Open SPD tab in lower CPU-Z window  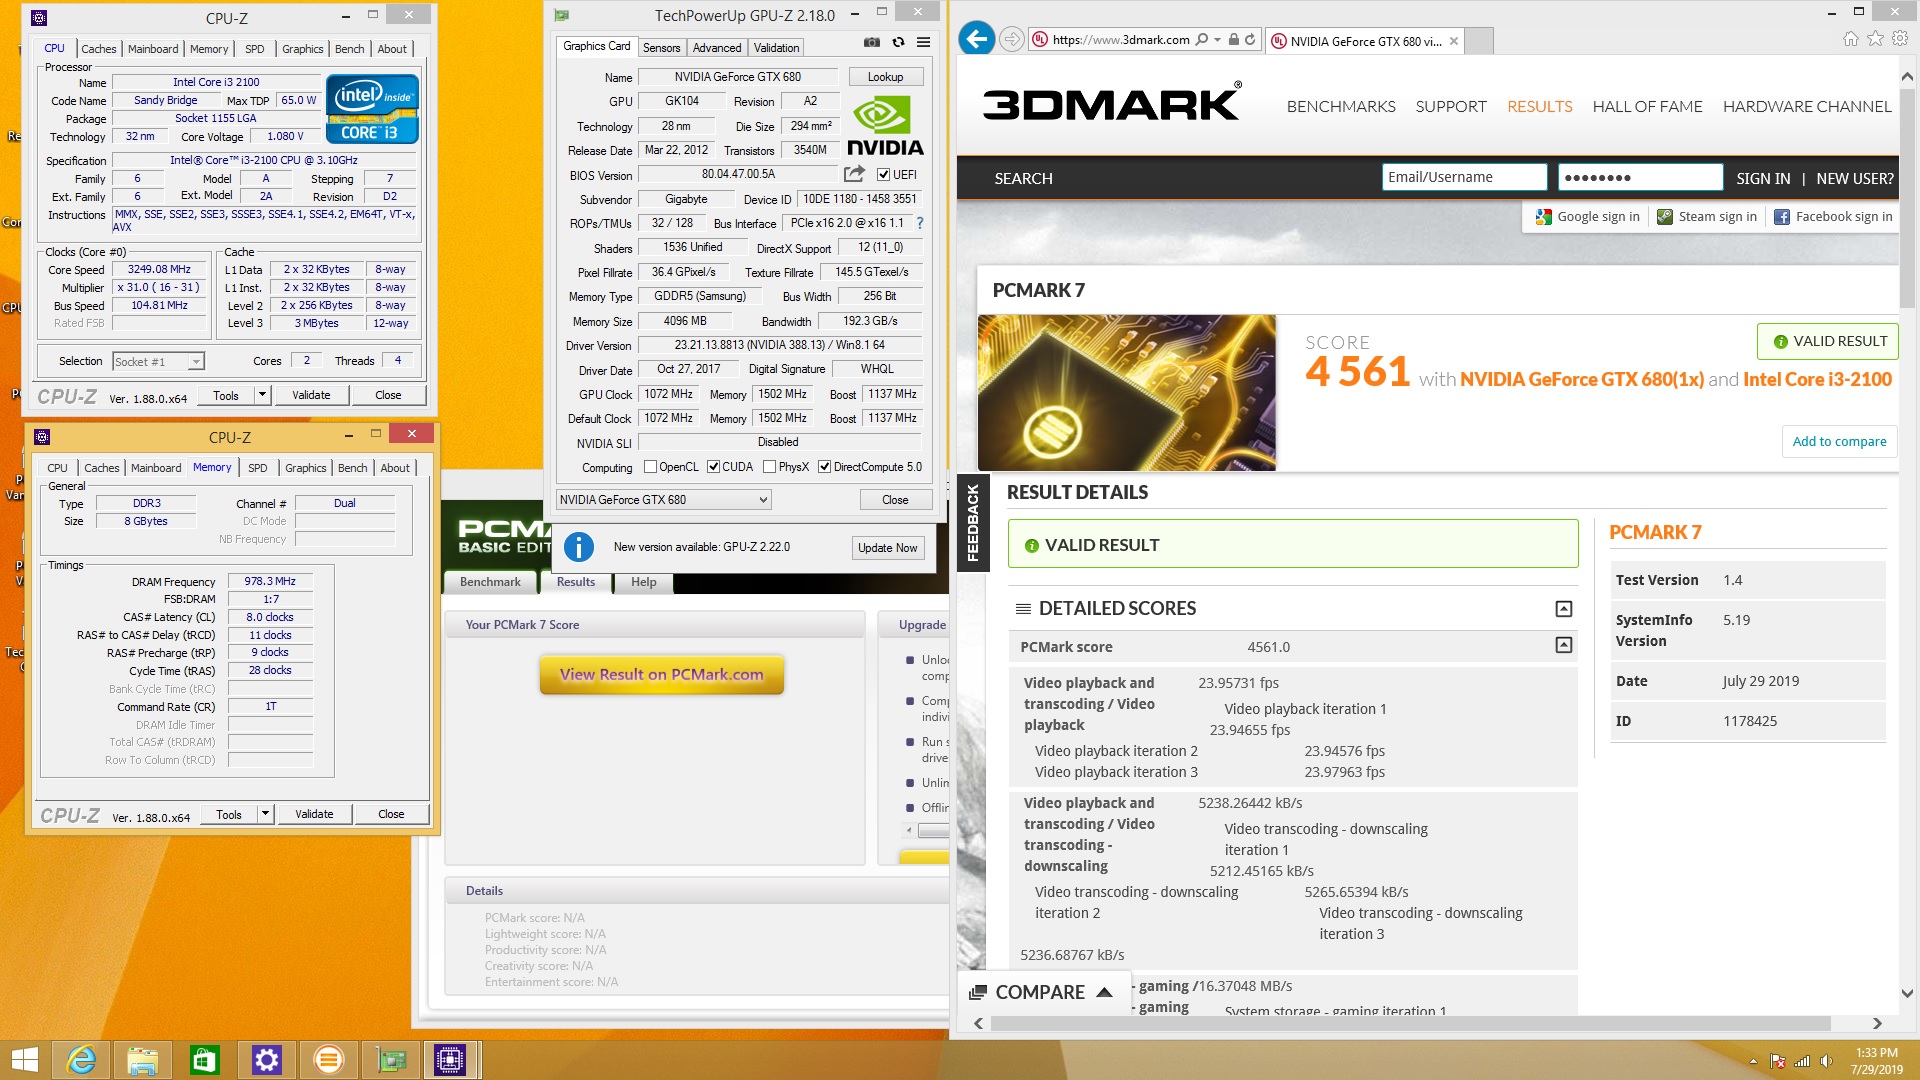coord(258,468)
